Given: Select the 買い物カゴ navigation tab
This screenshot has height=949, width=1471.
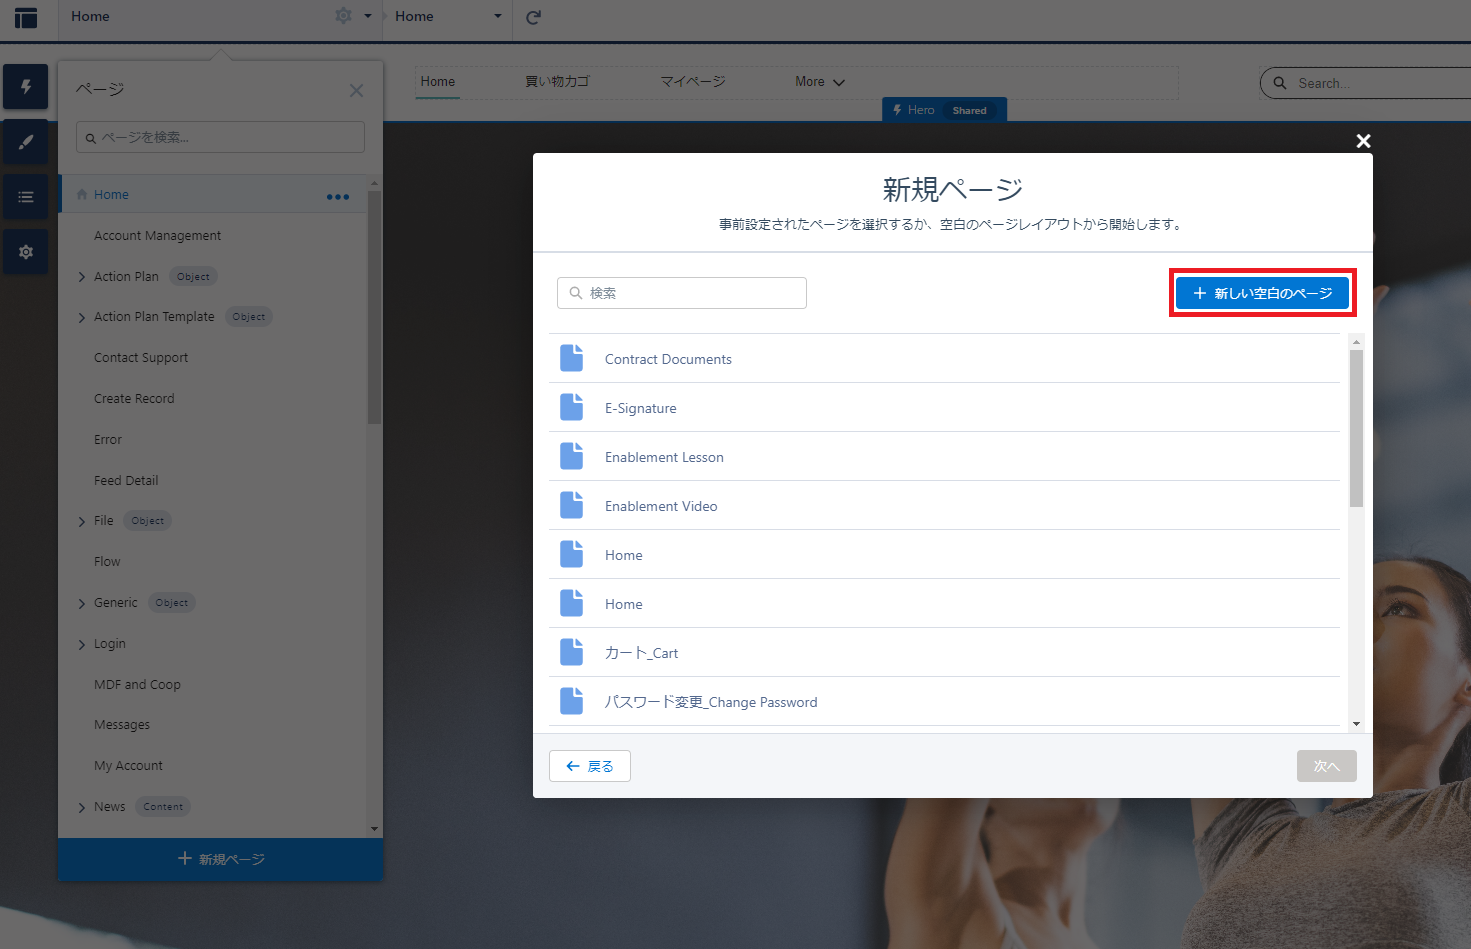Looking at the screenshot, I should click(557, 82).
